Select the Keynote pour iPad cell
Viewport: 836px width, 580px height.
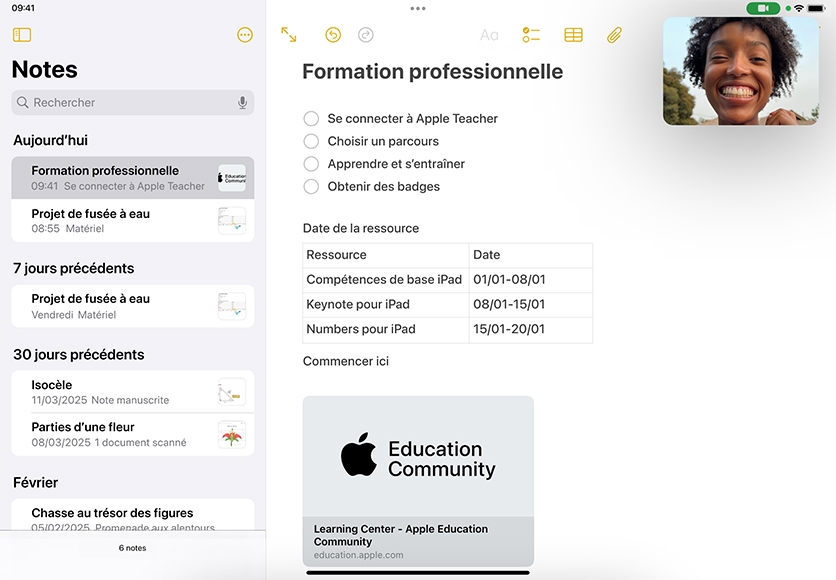[385, 304]
